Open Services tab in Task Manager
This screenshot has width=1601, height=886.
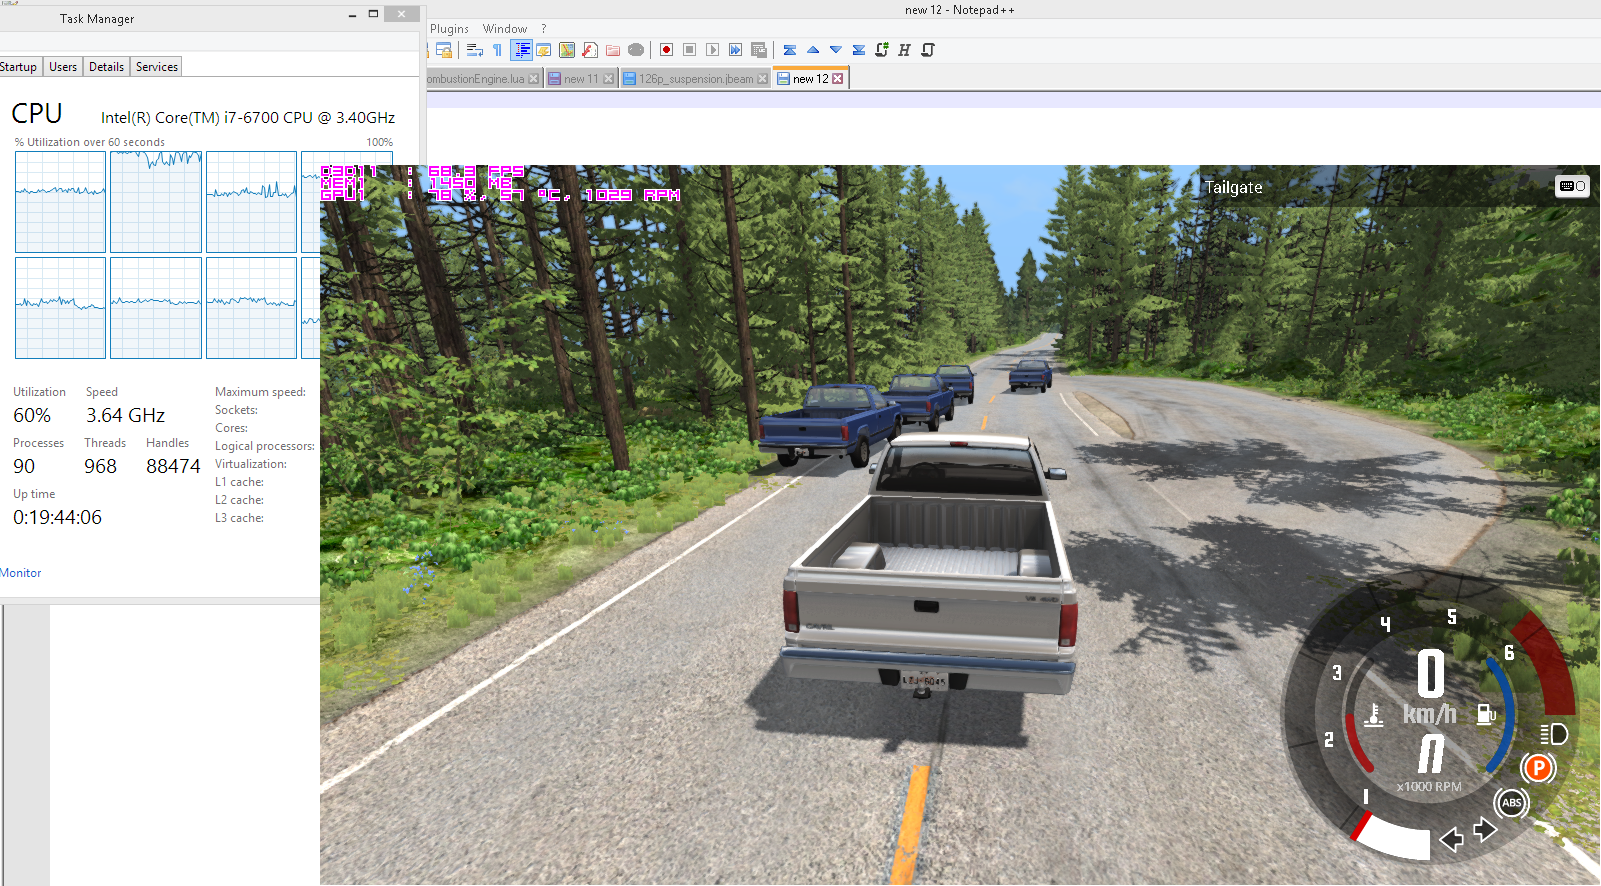[157, 67]
